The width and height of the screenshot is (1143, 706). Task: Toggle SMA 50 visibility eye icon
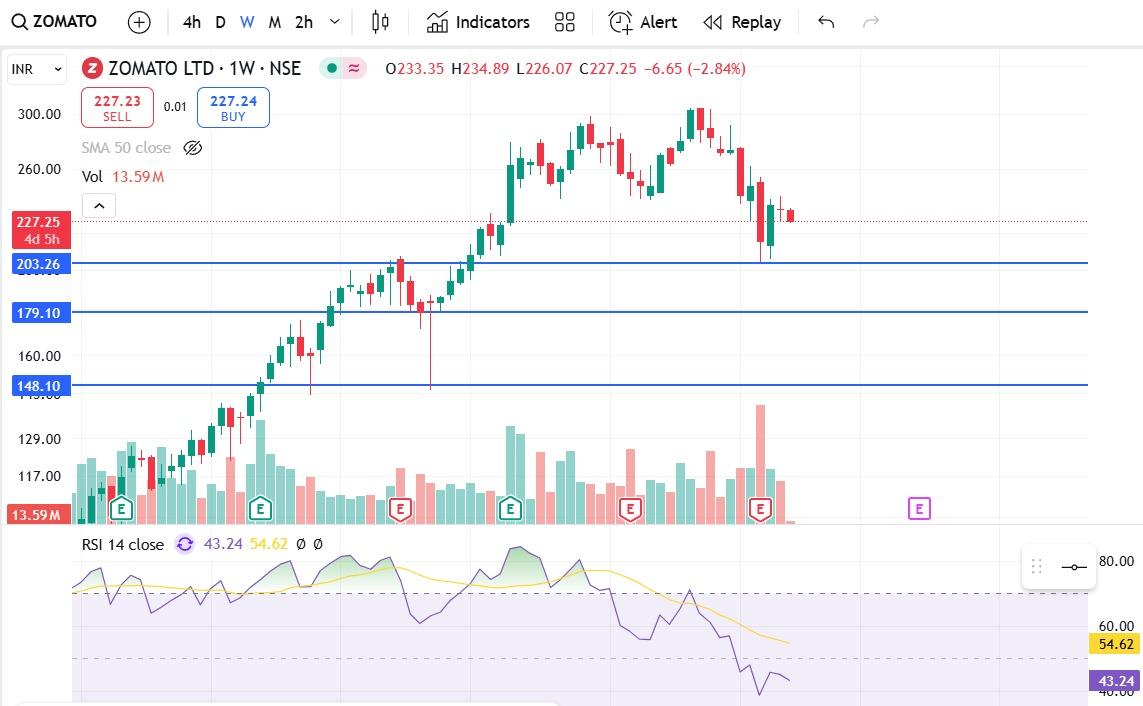click(x=192, y=148)
